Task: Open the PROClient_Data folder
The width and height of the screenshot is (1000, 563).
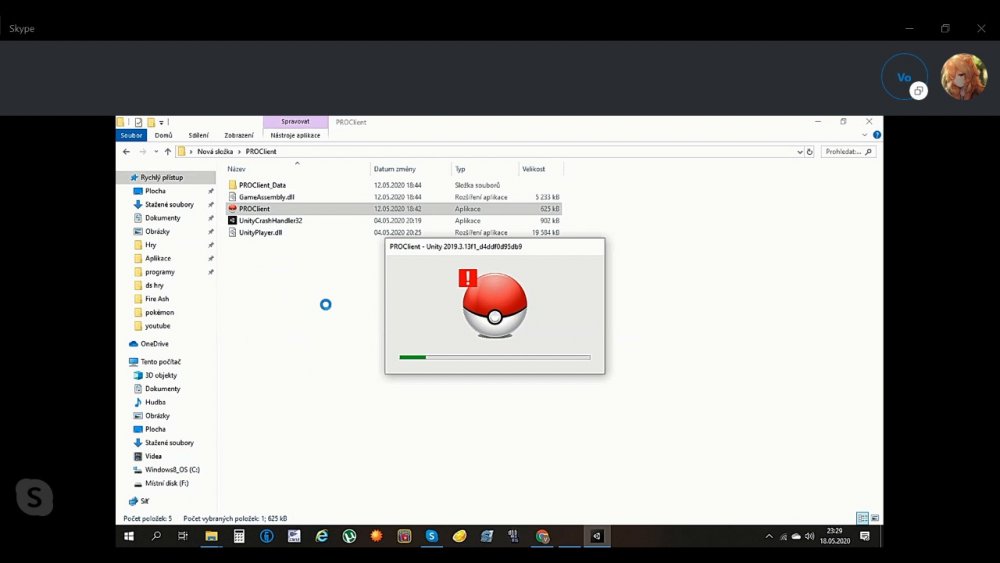Action: 262,185
